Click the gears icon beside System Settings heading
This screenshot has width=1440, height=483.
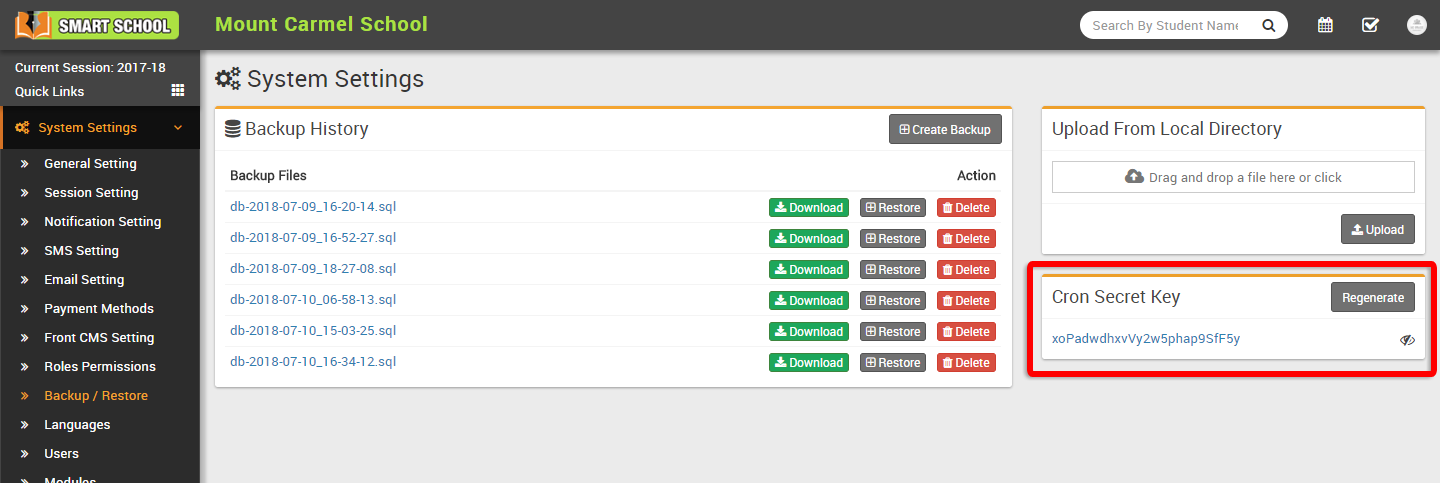coord(228,79)
